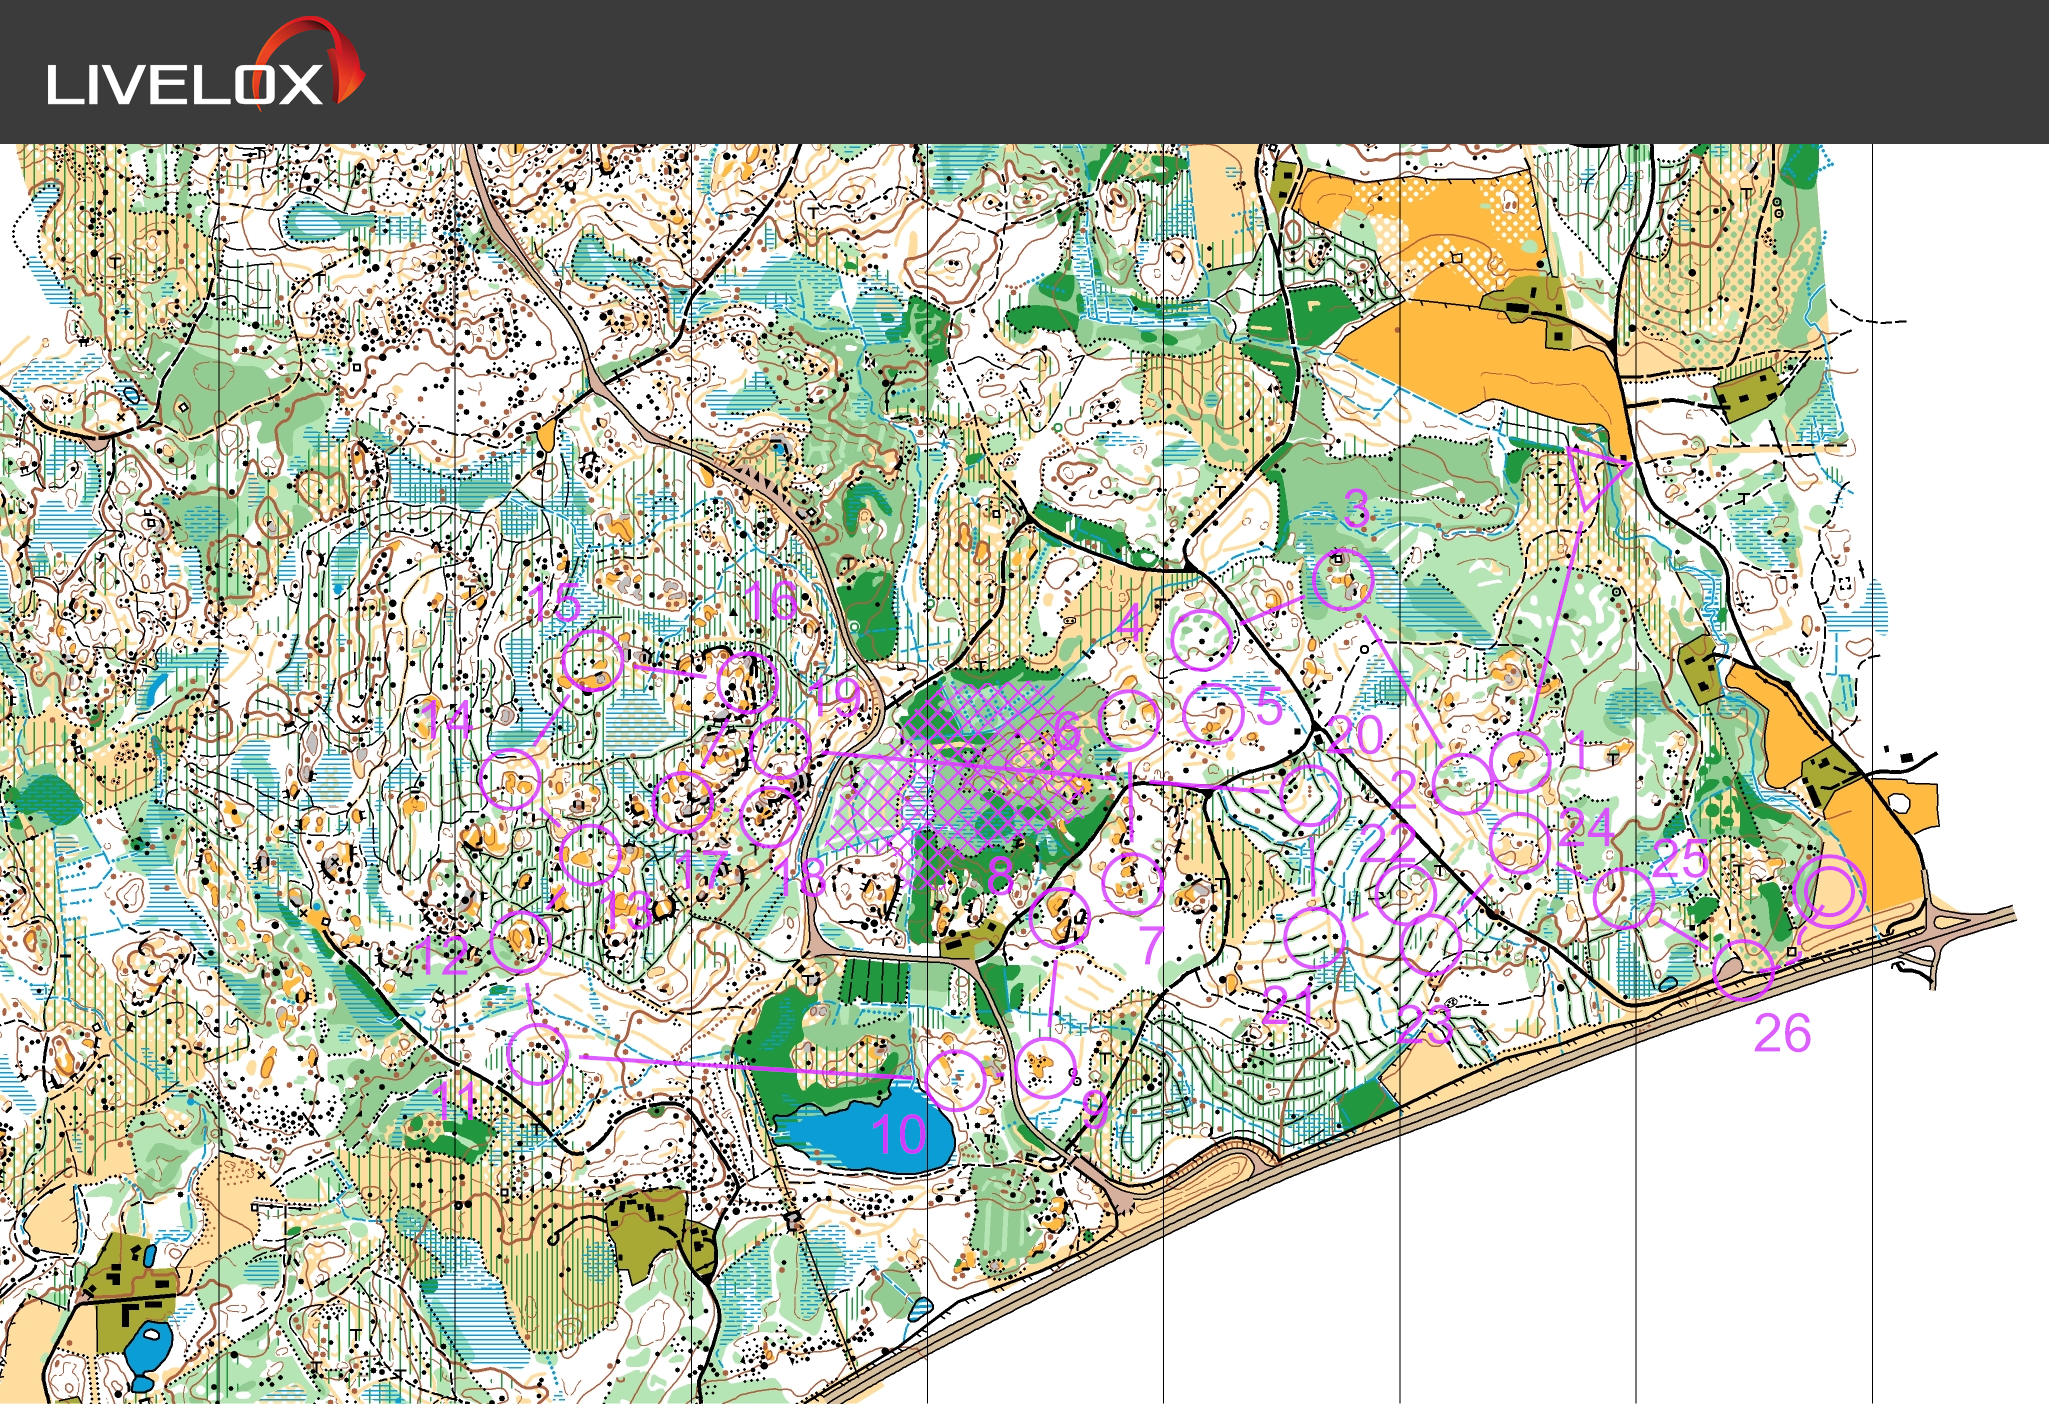The width and height of the screenshot is (2049, 1404).
Task: Click control circle 14 on the map
Action: click(x=510, y=779)
